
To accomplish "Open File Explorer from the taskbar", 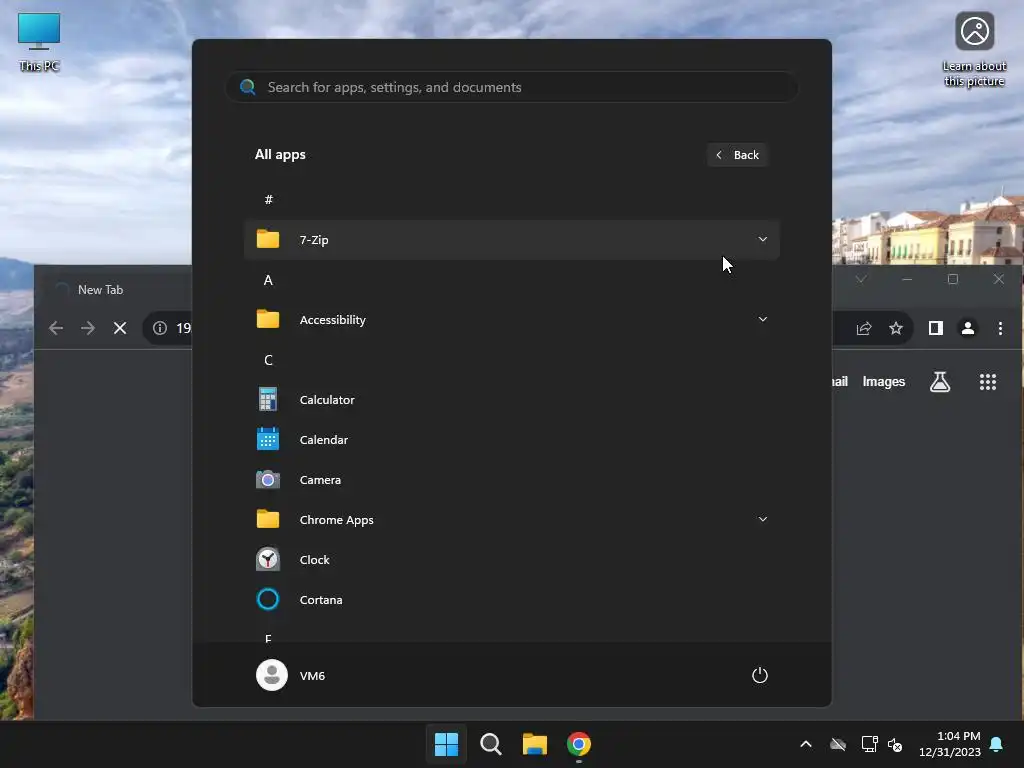I will point(535,744).
